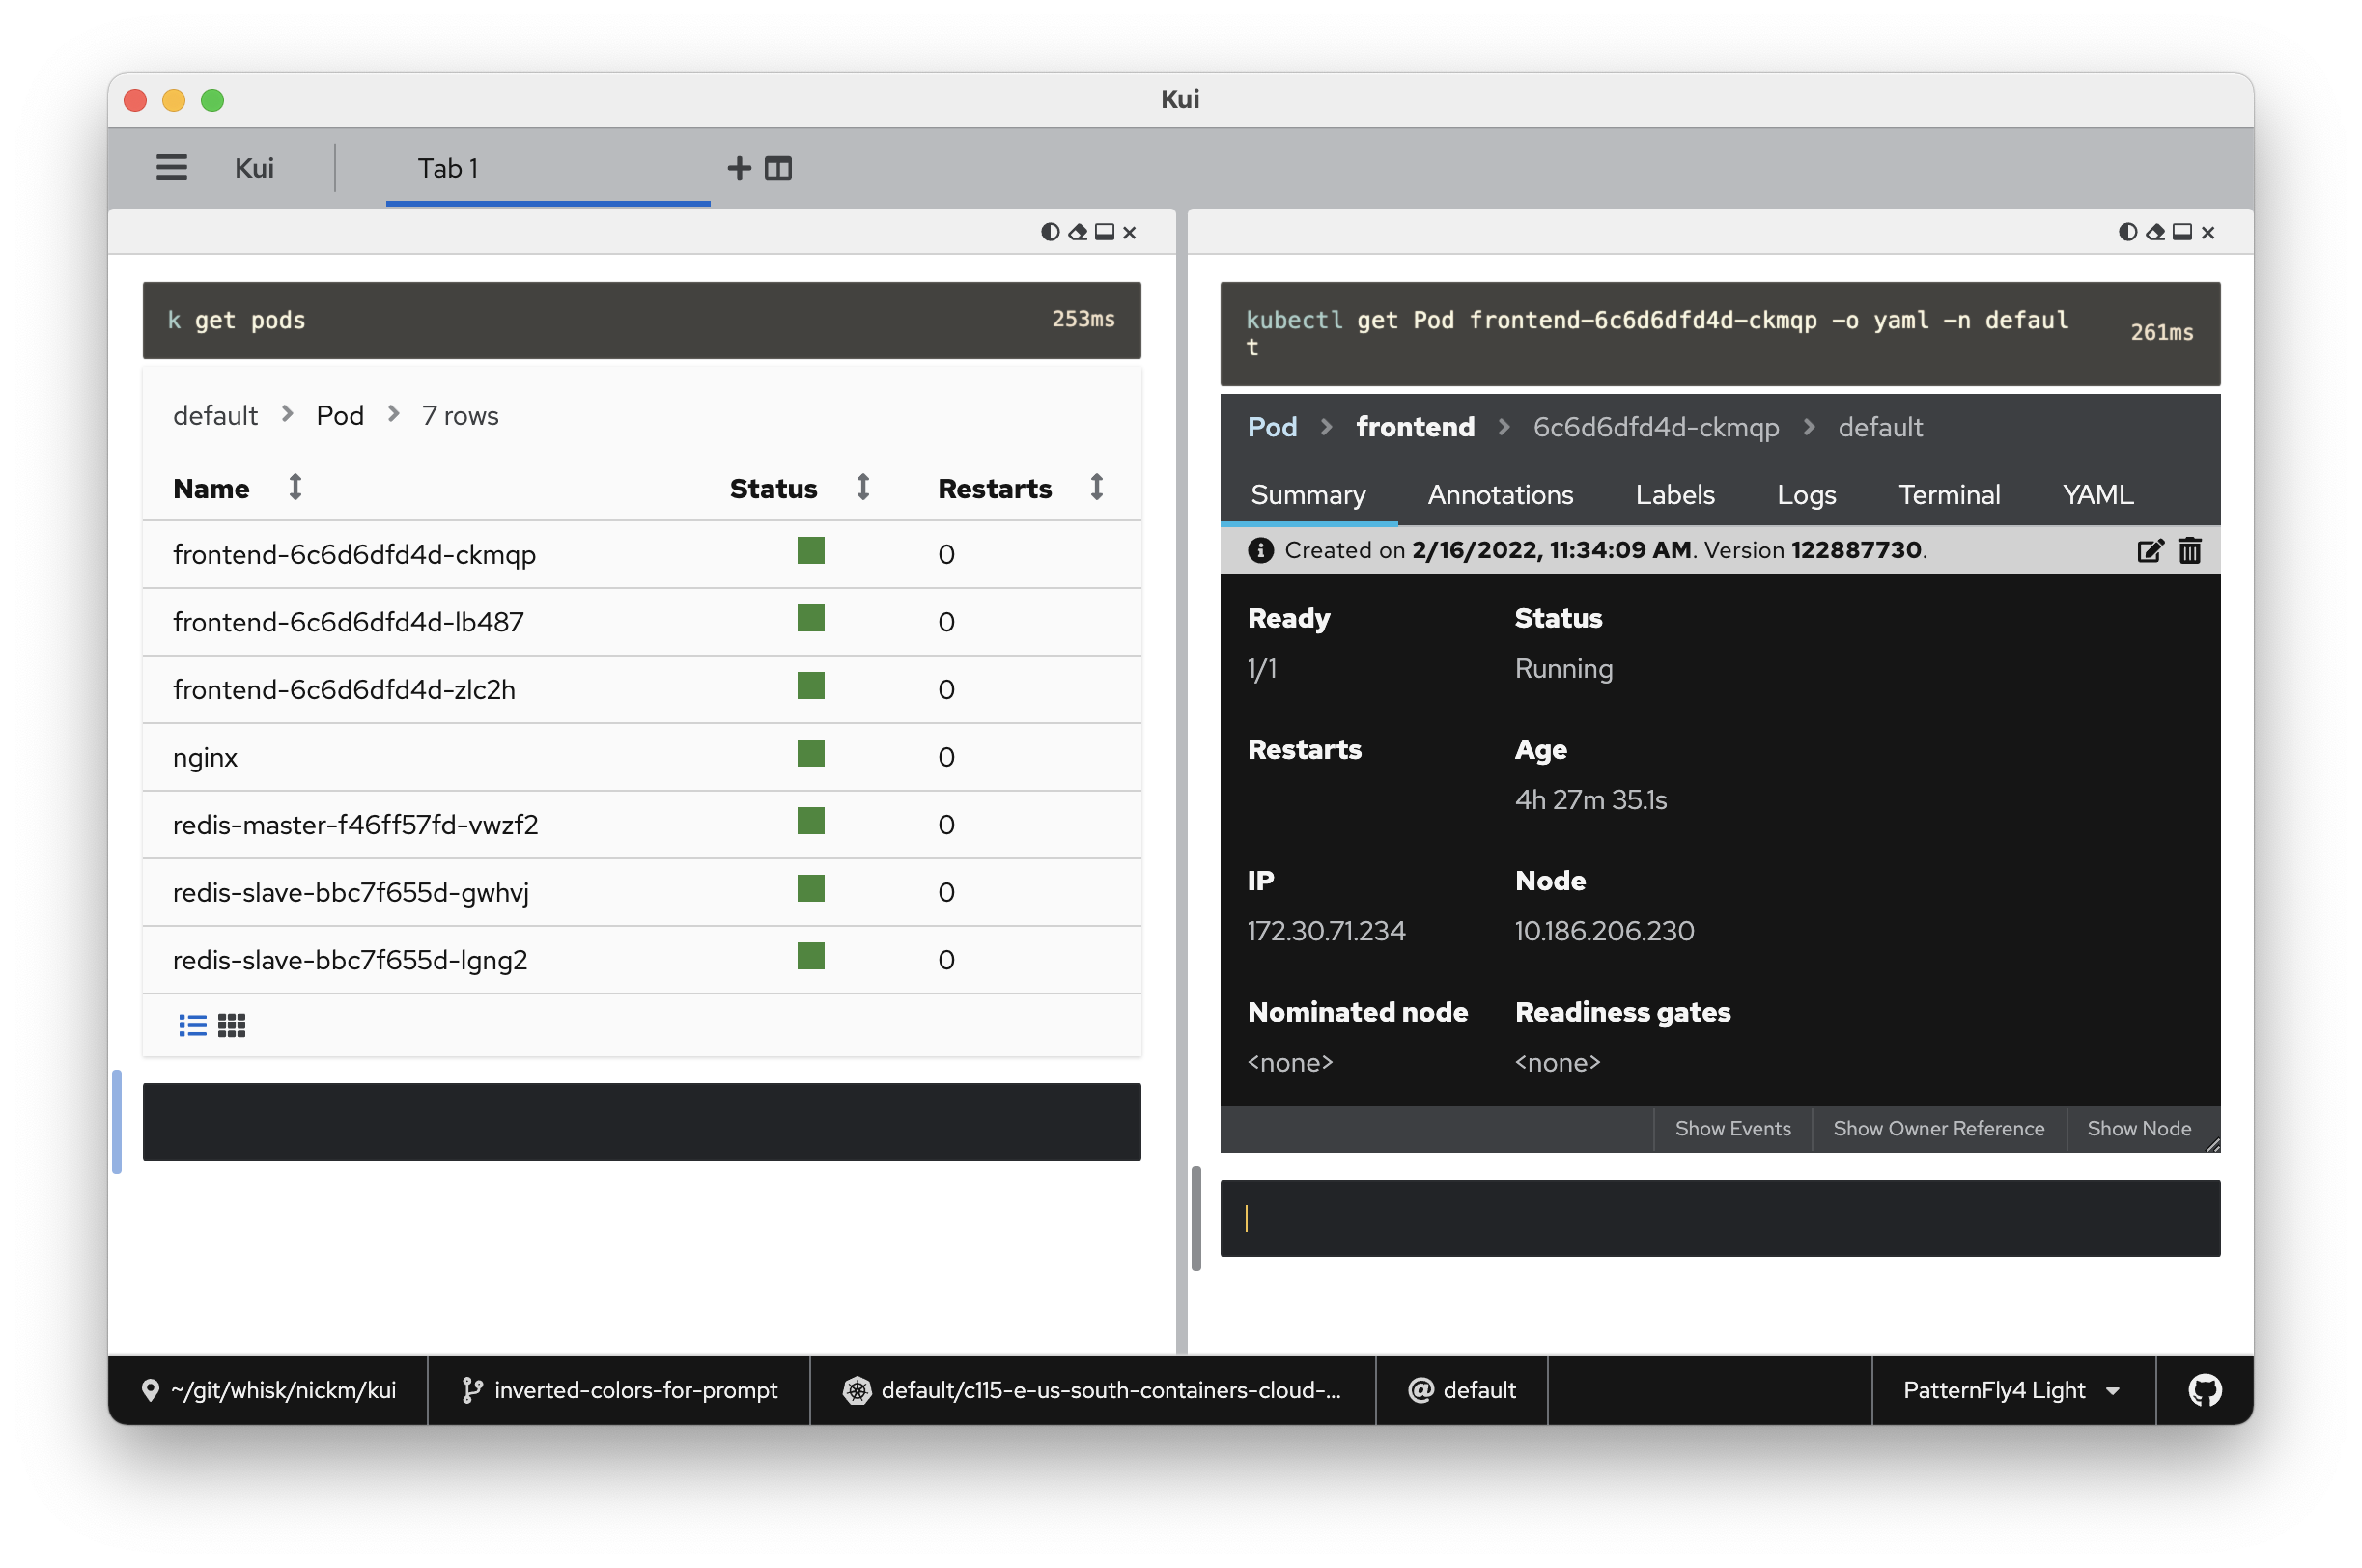
Task: Click the Show Owner Reference button
Action: click(1938, 1128)
